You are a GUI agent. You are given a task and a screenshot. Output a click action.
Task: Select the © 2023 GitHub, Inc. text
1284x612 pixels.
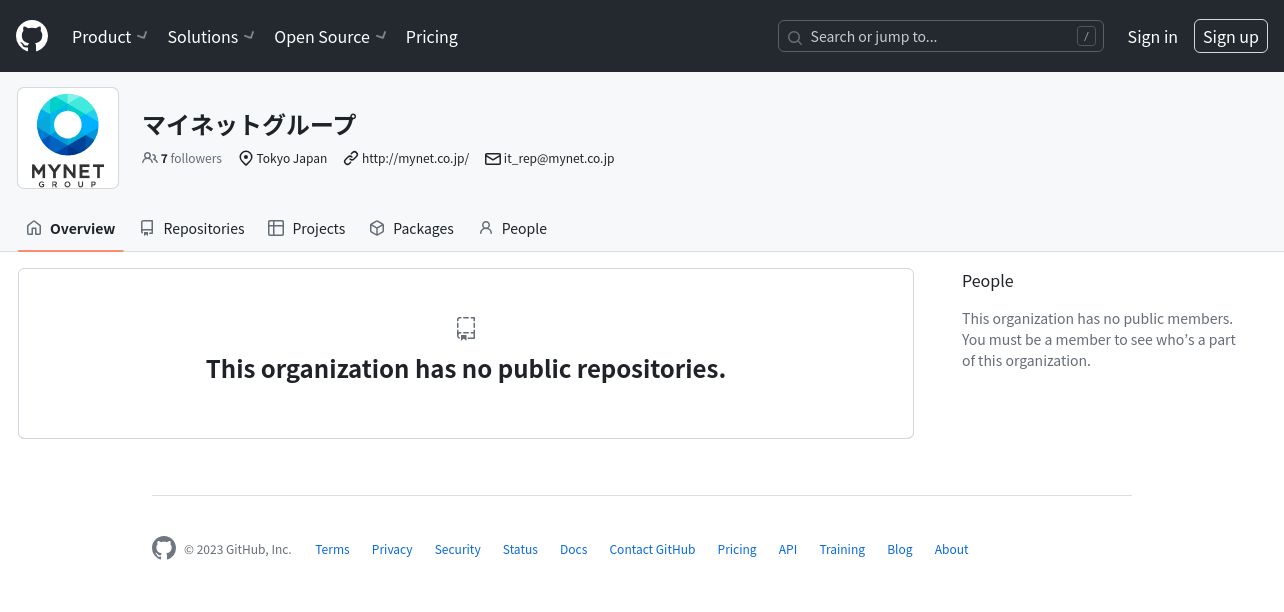click(238, 549)
